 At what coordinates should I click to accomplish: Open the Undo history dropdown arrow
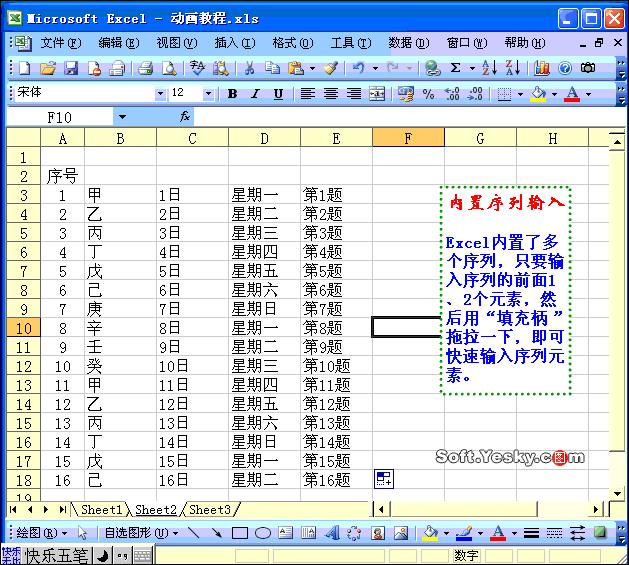(375, 68)
